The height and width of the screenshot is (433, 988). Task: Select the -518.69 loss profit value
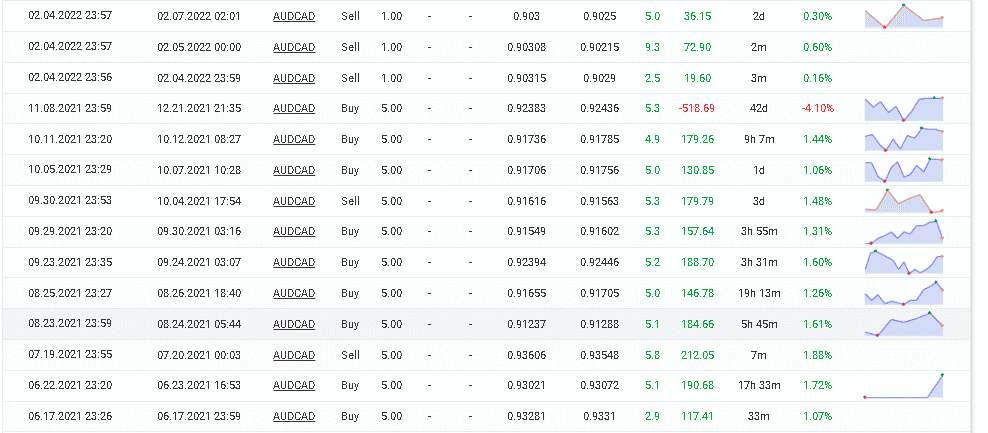coord(696,108)
